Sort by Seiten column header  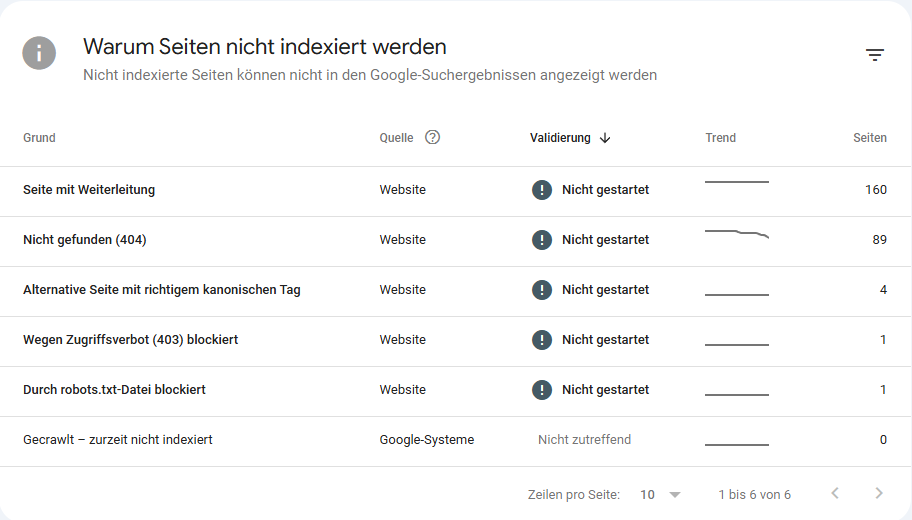(870, 138)
